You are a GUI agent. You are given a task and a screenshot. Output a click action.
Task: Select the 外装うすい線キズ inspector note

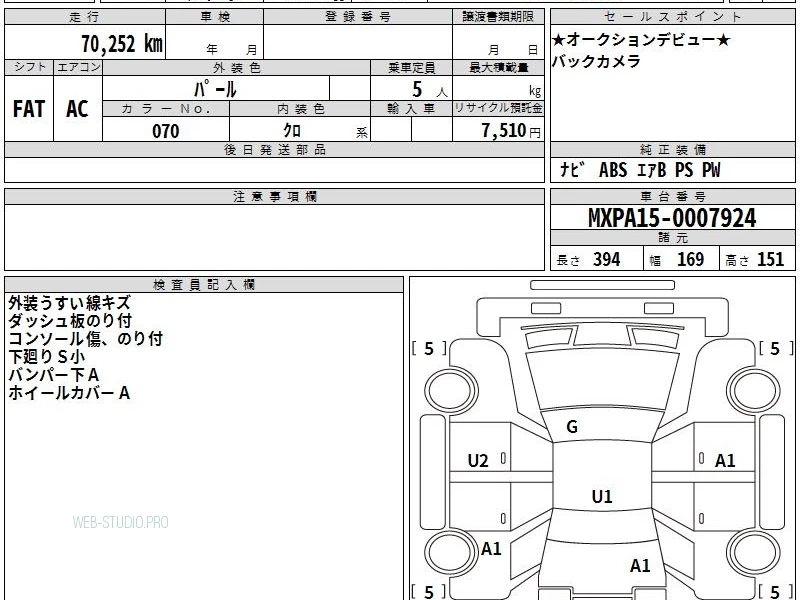pos(69,303)
